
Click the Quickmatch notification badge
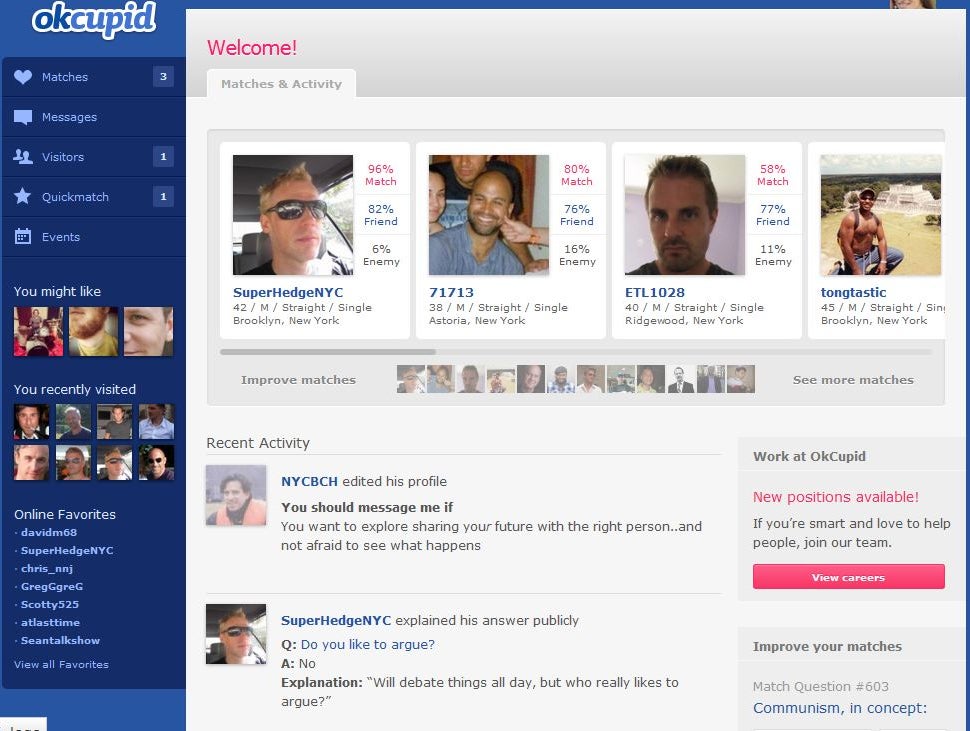coord(163,197)
